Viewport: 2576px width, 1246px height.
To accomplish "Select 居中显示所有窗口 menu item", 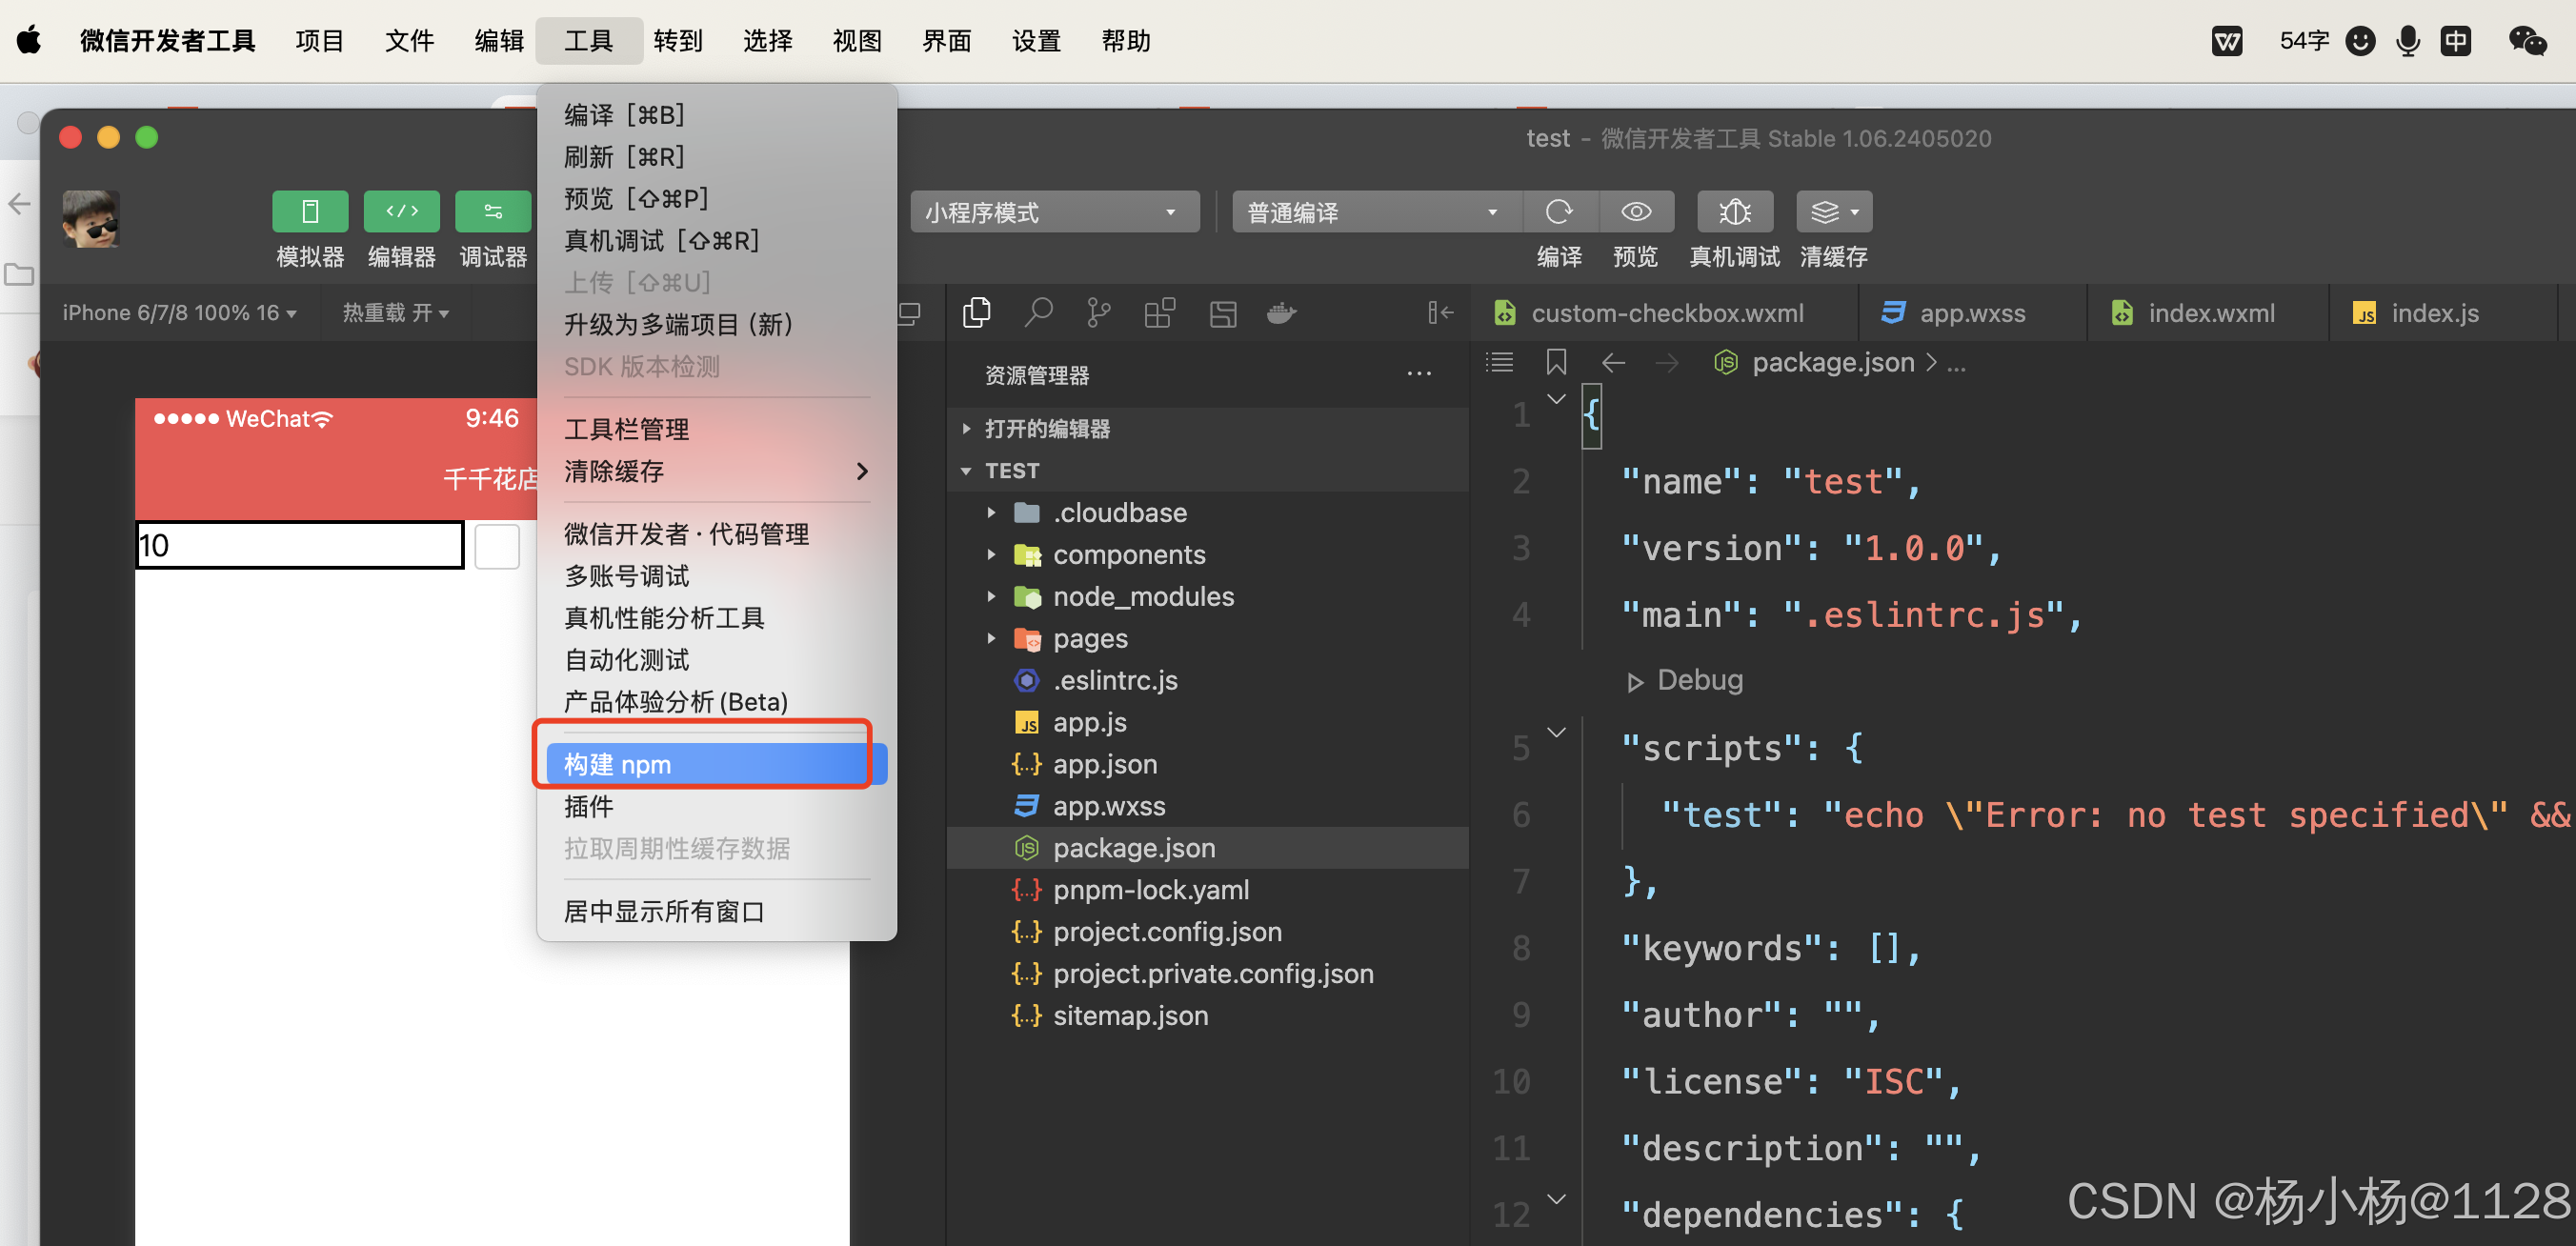I will pyautogui.click(x=717, y=911).
